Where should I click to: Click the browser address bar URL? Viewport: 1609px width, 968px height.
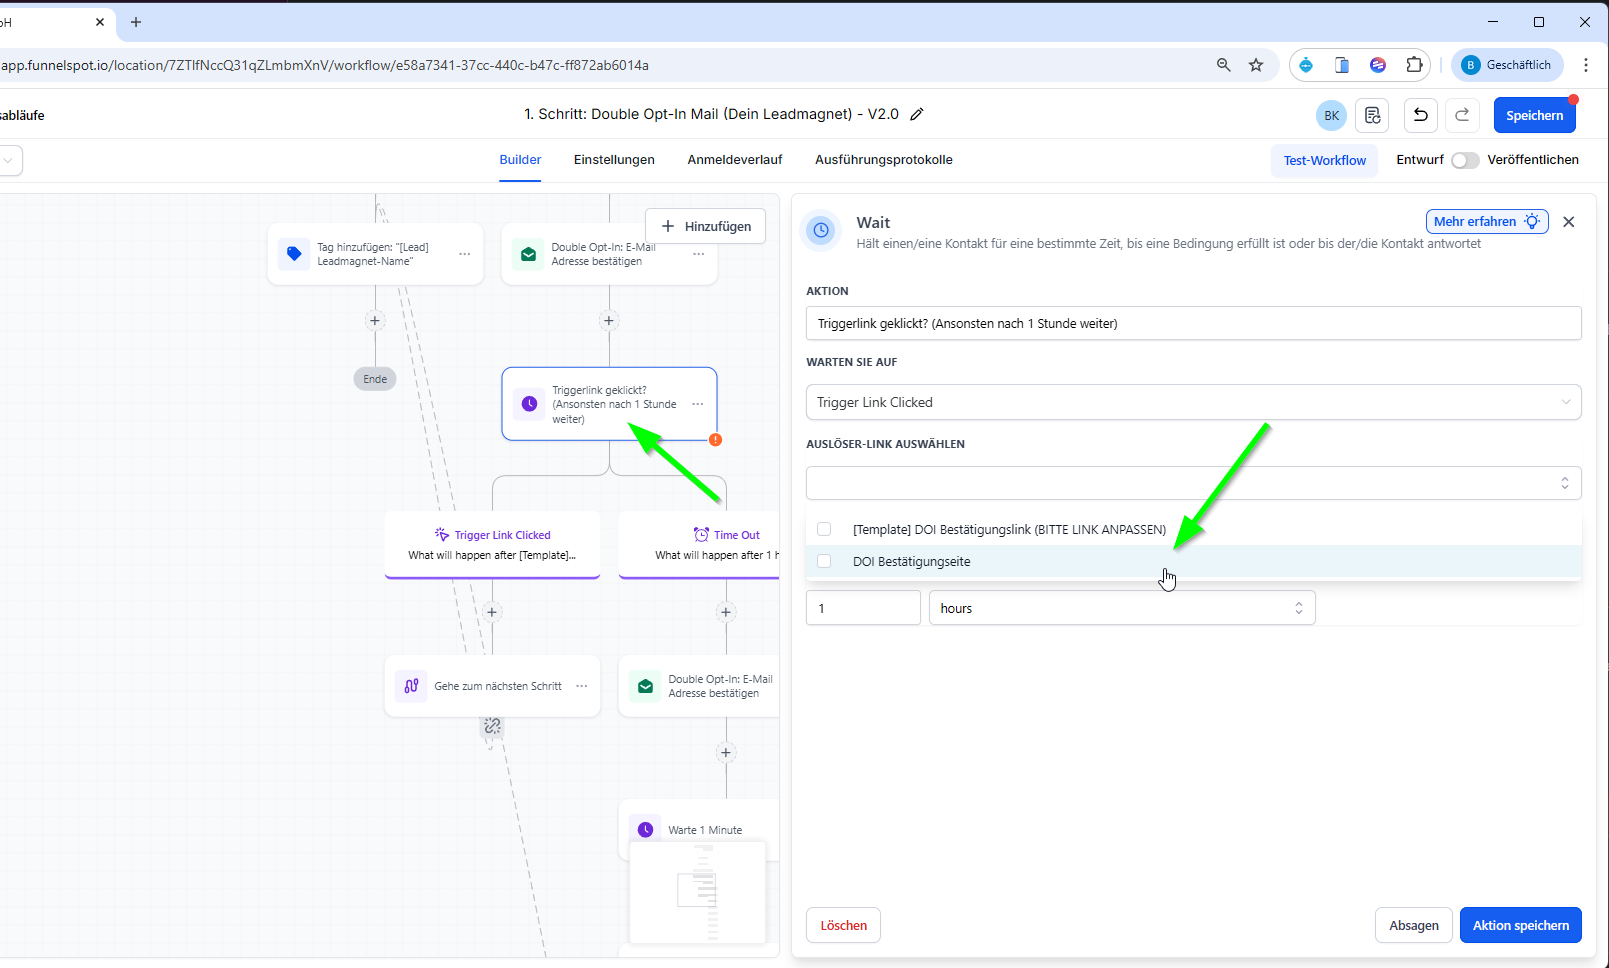[325, 65]
